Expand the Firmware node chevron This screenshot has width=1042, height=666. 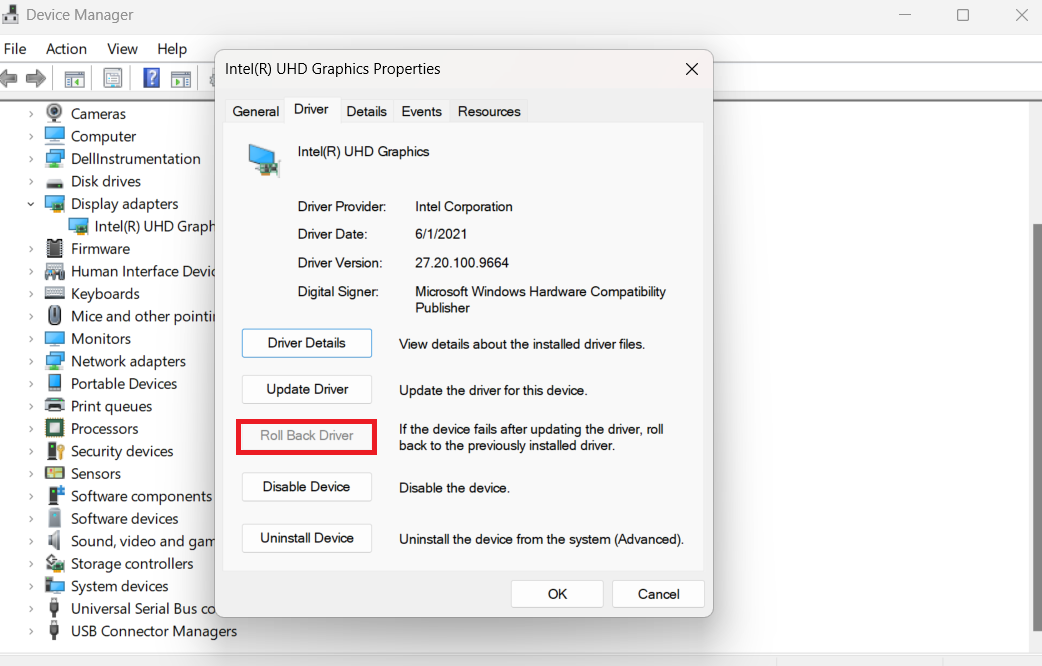(31, 249)
